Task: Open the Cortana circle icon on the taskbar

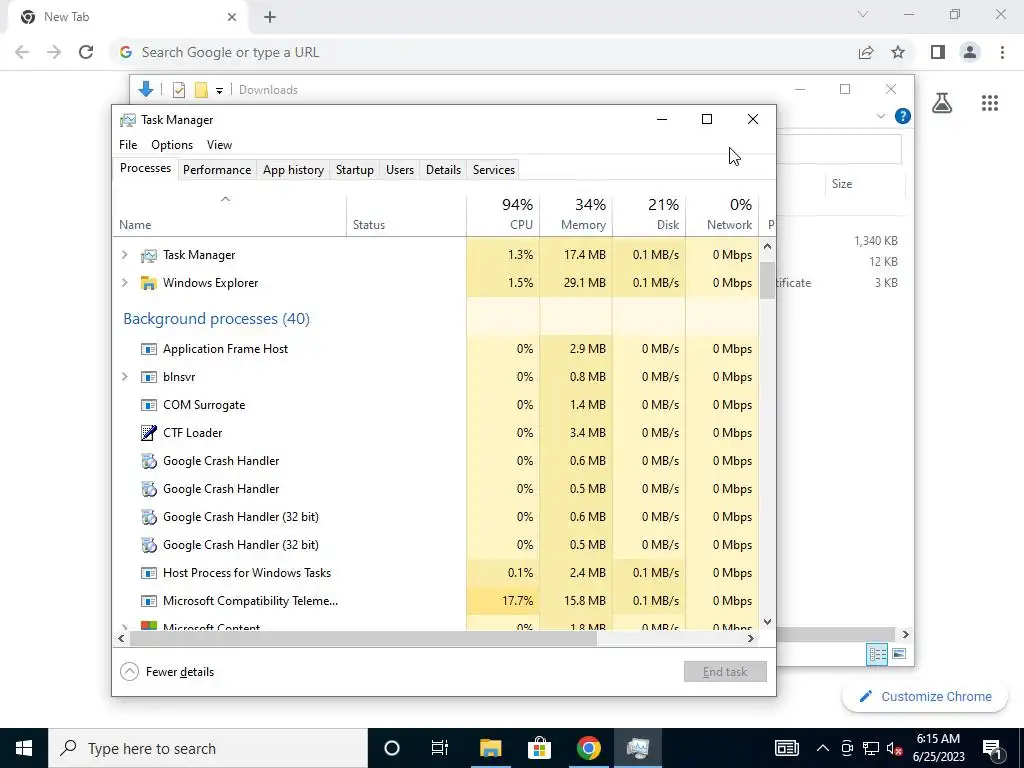Action: point(391,748)
